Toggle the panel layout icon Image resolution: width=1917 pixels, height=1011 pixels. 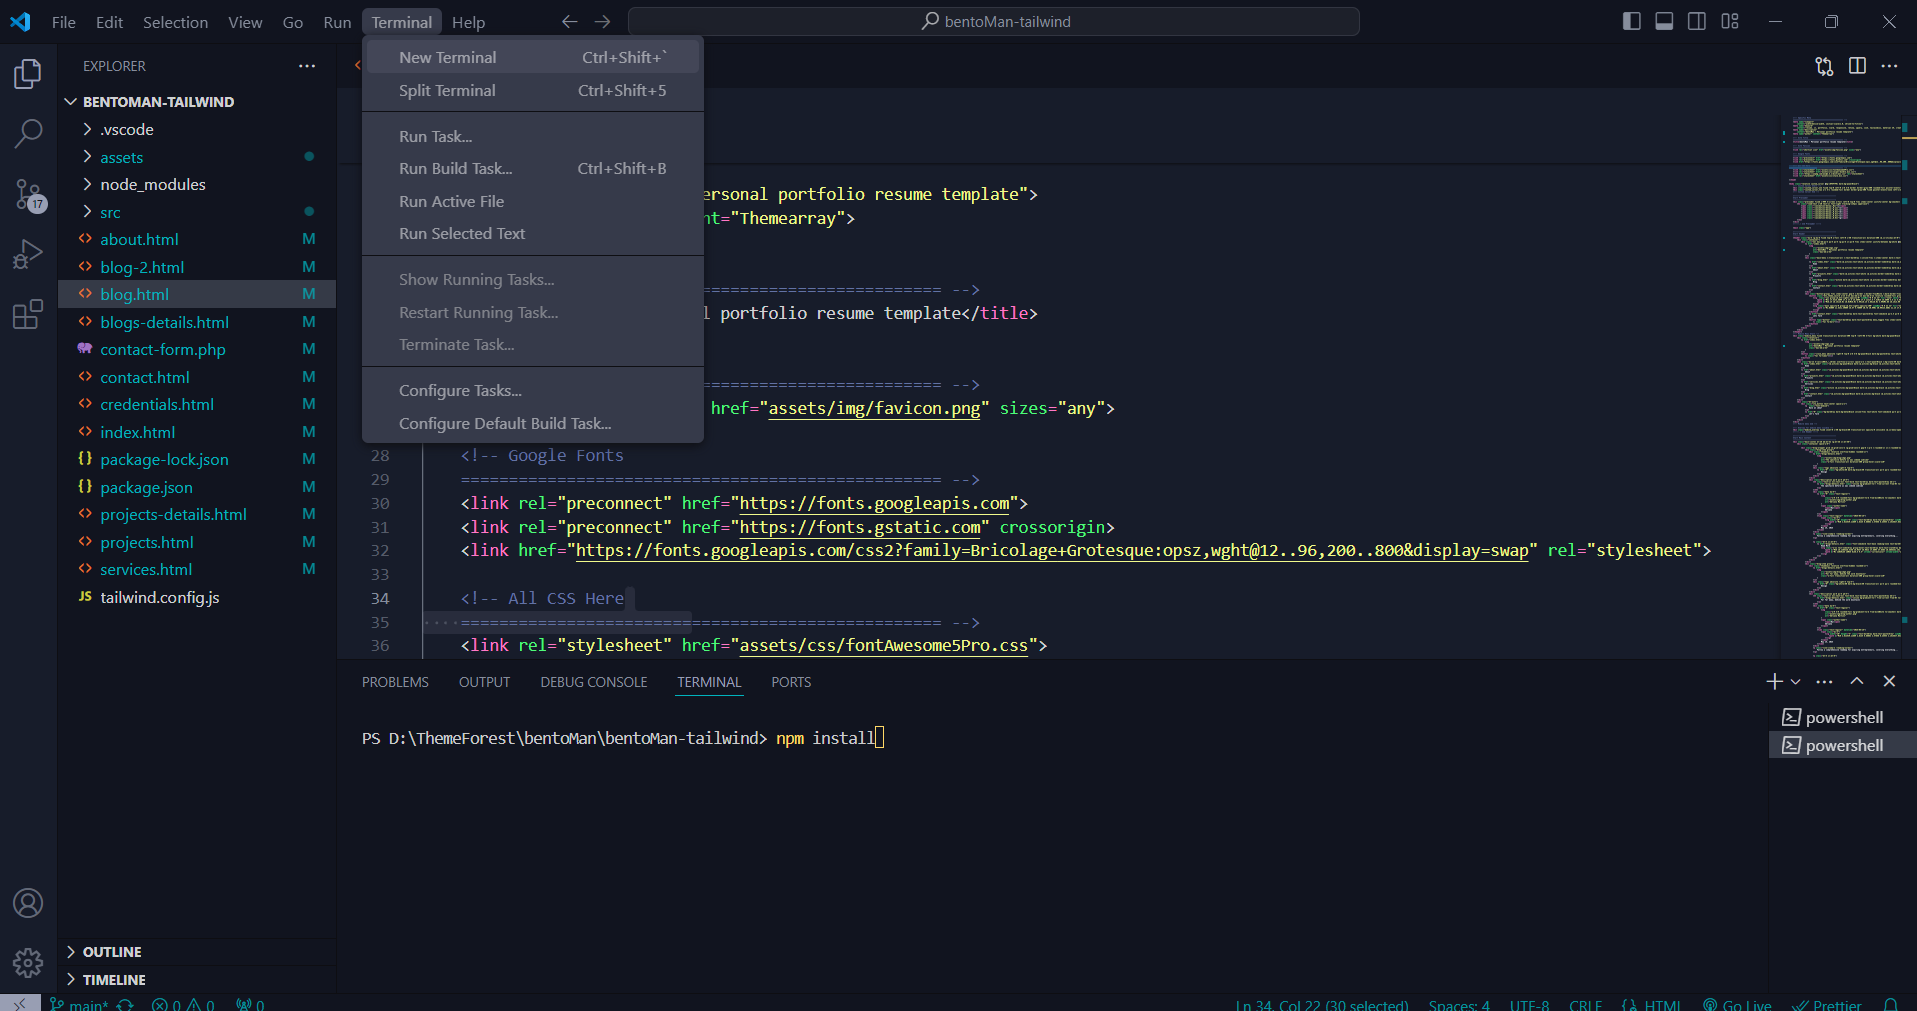1664,21
